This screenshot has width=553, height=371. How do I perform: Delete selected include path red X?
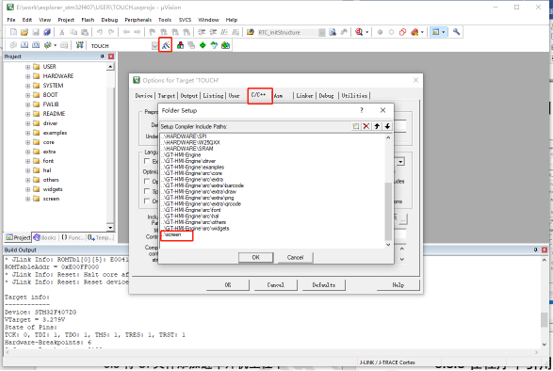click(x=366, y=126)
